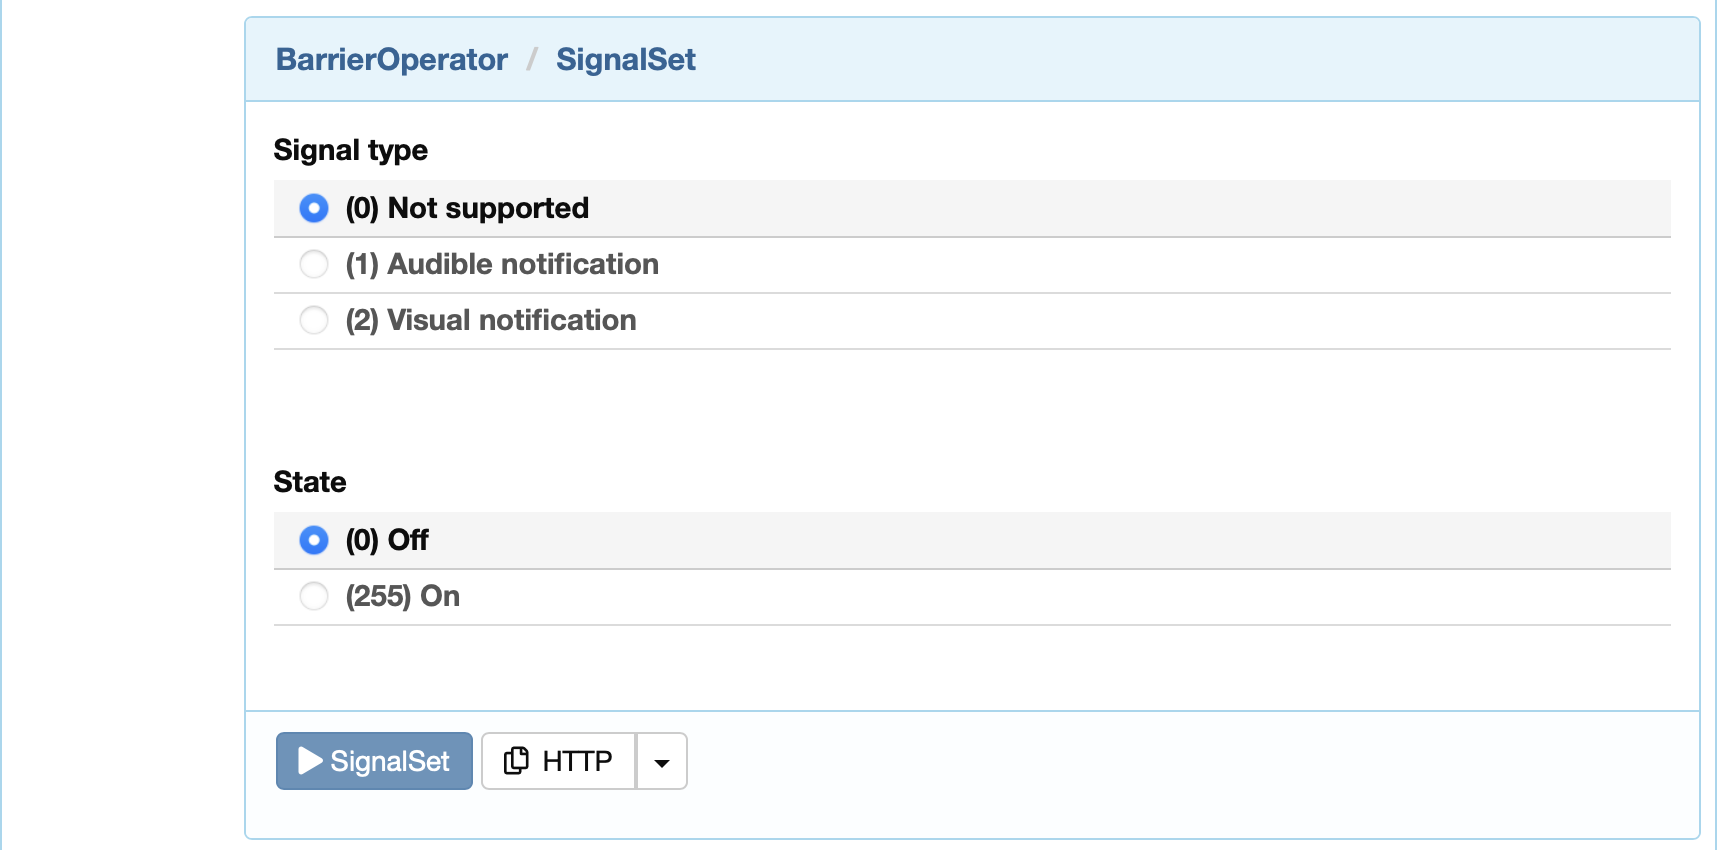This screenshot has width=1717, height=850.
Task: Click the play icon on SignalSet button
Action: point(310,761)
